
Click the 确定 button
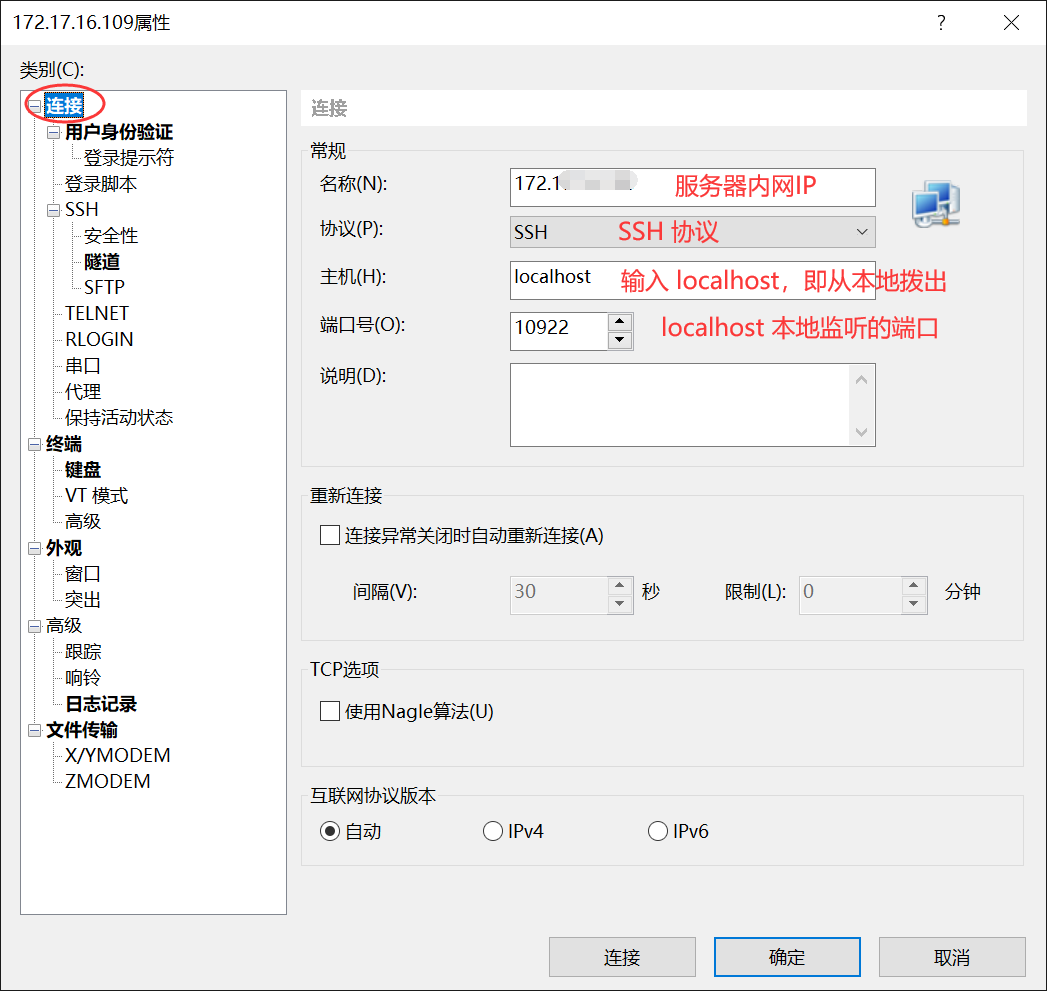[786, 957]
